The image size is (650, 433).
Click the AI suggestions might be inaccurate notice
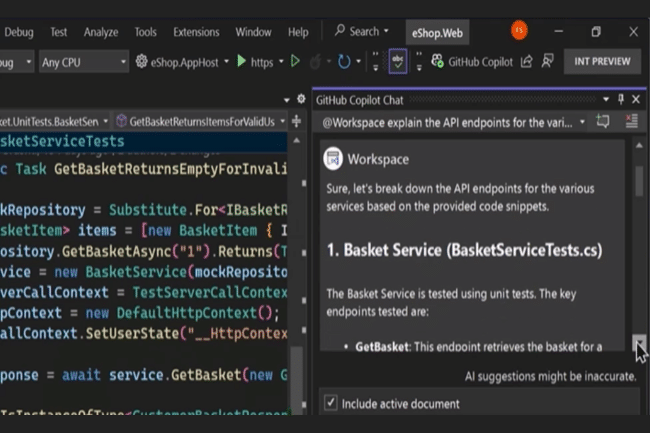point(550,376)
